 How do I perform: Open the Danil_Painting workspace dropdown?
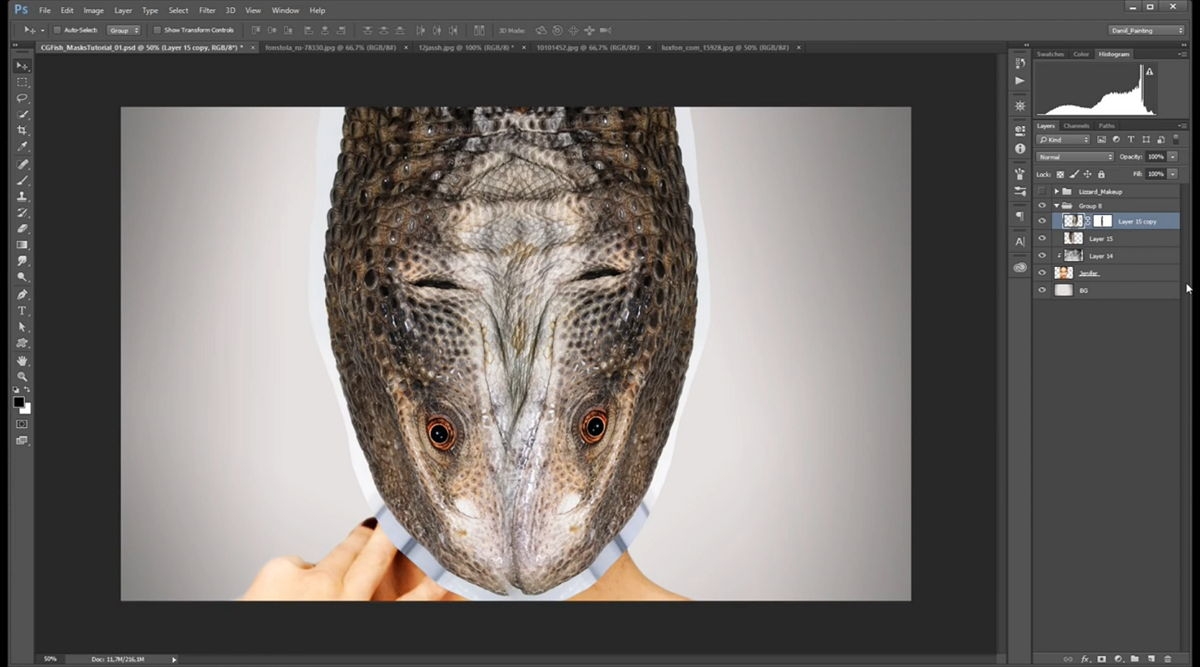click(x=1146, y=30)
